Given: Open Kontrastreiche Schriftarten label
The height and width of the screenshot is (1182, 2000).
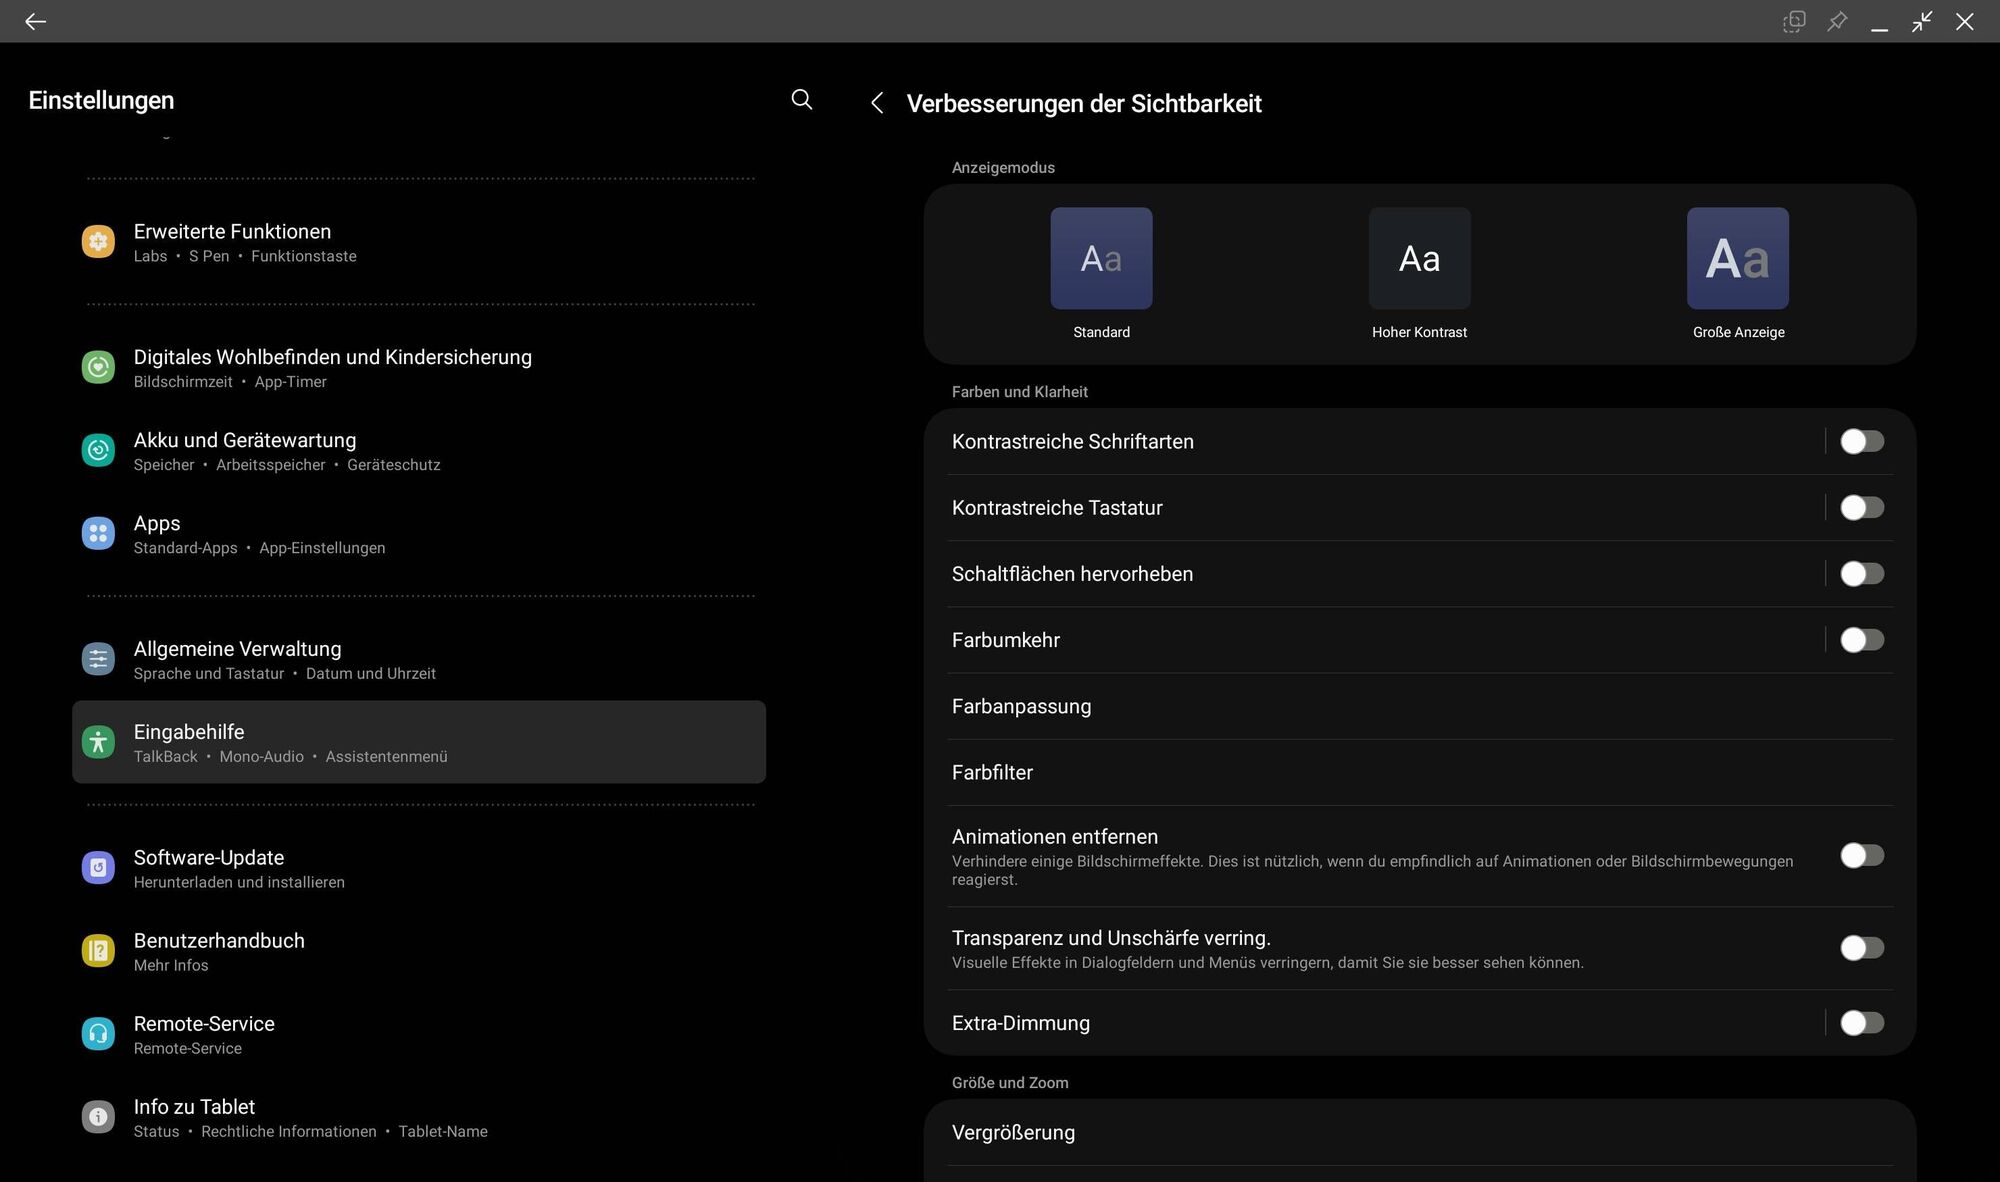Looking at the screenshot, I should tap(1072, 441).
